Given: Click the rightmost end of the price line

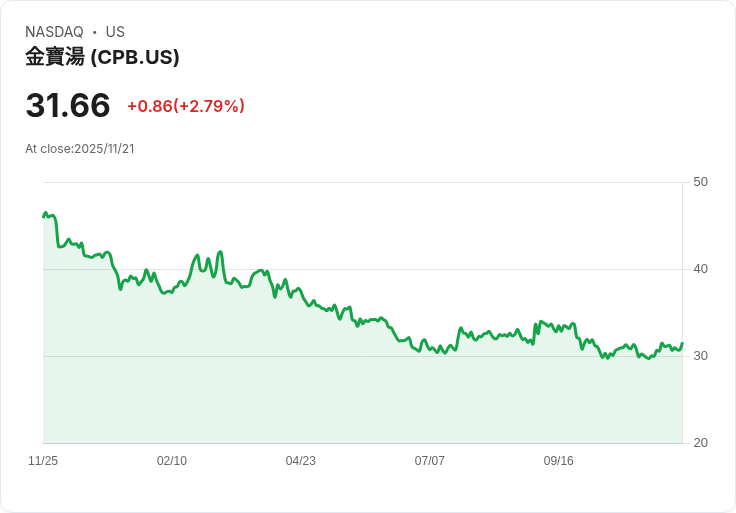Looking at the screenshot, I should tap(682, 344).
